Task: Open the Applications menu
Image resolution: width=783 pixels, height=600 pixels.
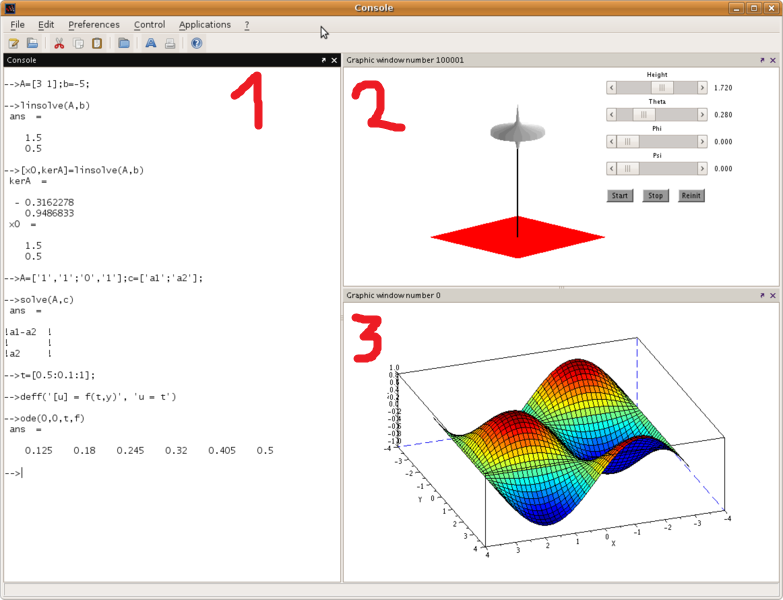Action: click(205, 24)
